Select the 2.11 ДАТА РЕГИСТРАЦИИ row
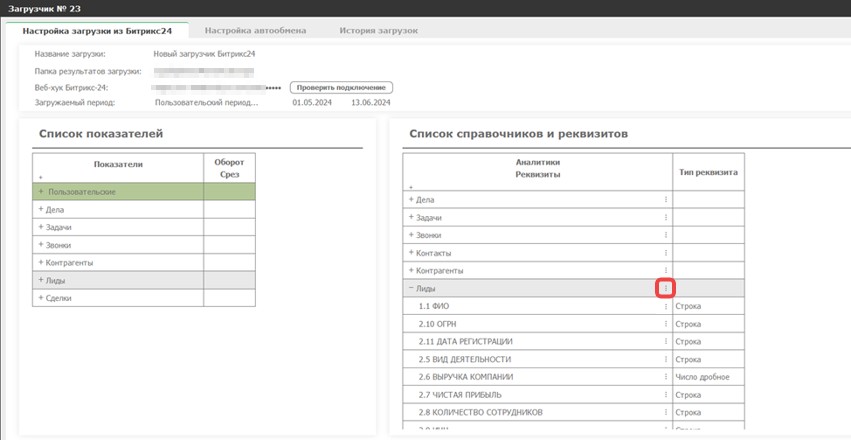851x440 pixels. (x=537, y=341)
